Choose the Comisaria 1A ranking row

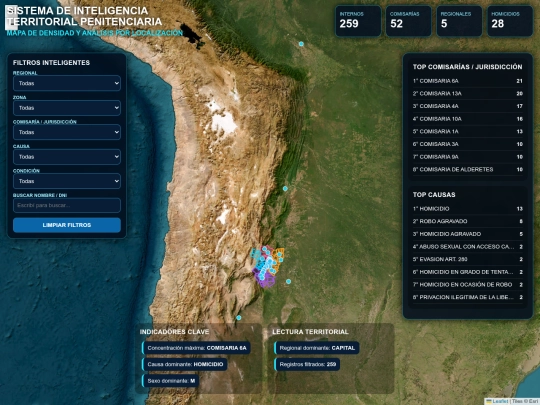pyautogui.click(x=467, y=132)
